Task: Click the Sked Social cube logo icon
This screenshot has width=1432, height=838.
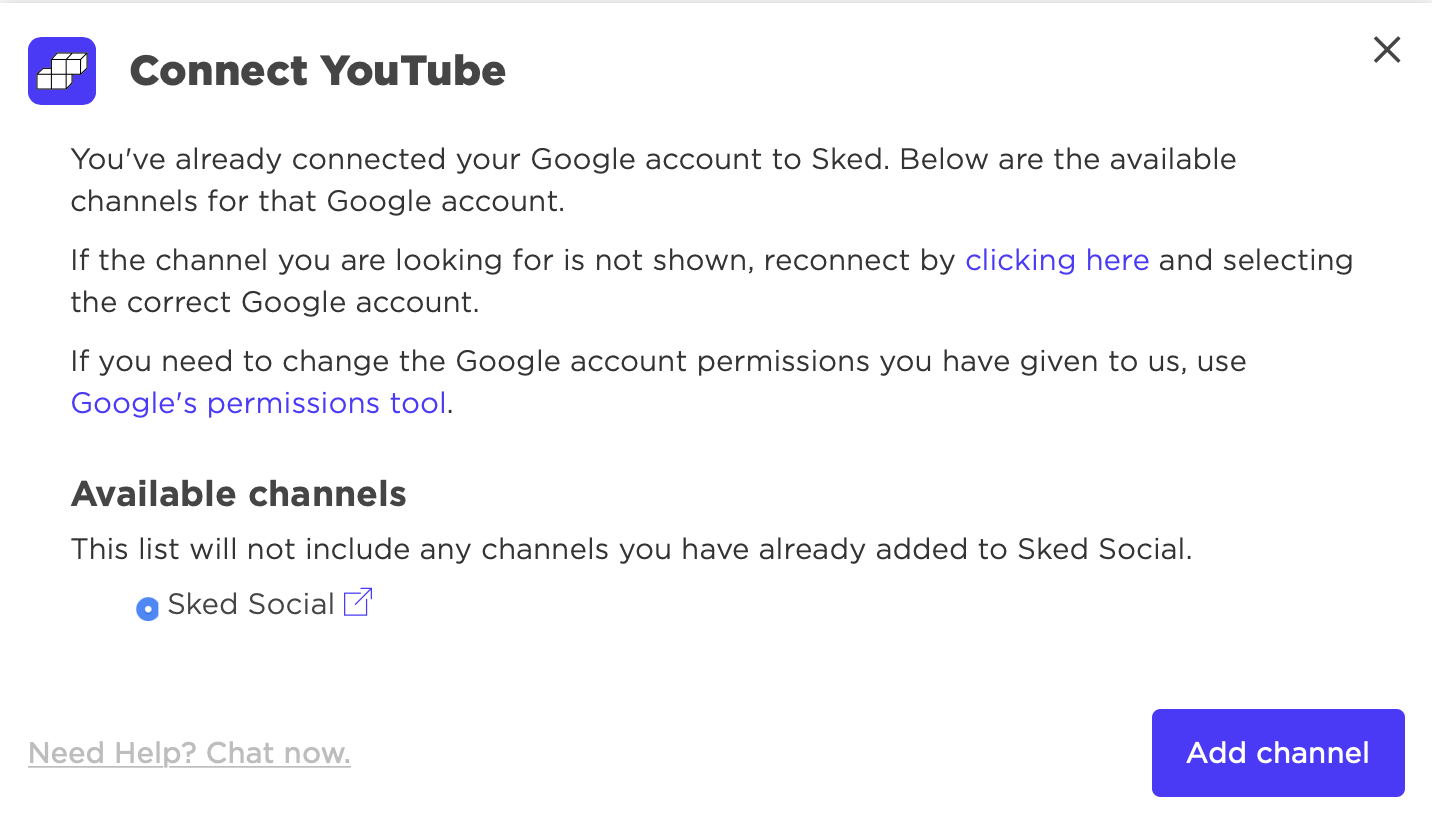Action: (x=62, y=71)
